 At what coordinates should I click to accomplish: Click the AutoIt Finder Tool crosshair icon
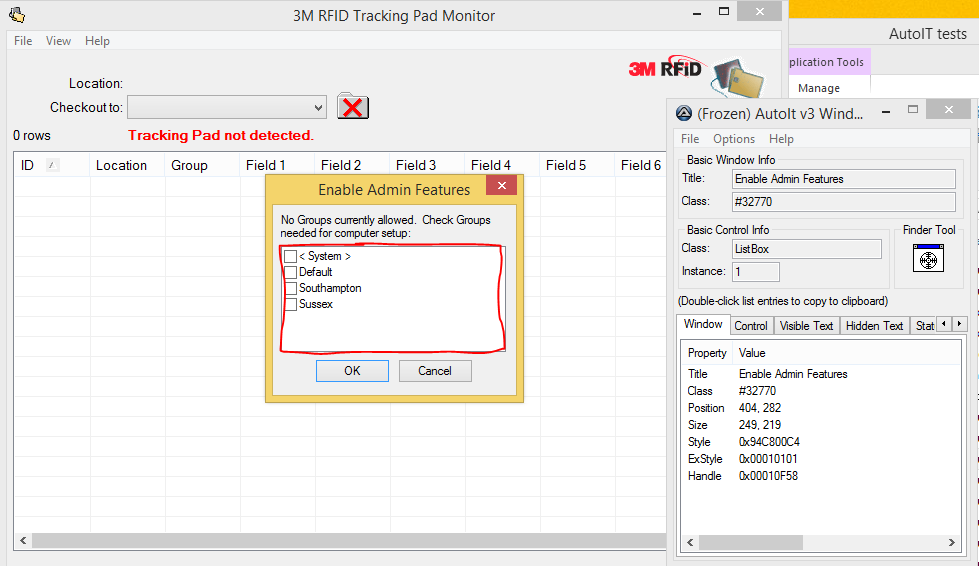pyautogui.click(x=928, y=259)
